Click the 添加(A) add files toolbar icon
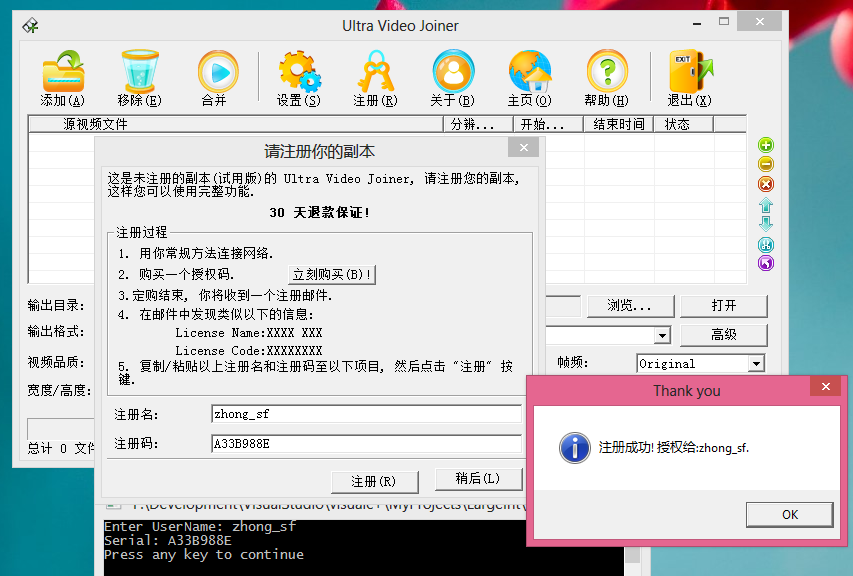The width and height of the screenshot is (853, 576). pyautogui.click(x=63, y=72)
